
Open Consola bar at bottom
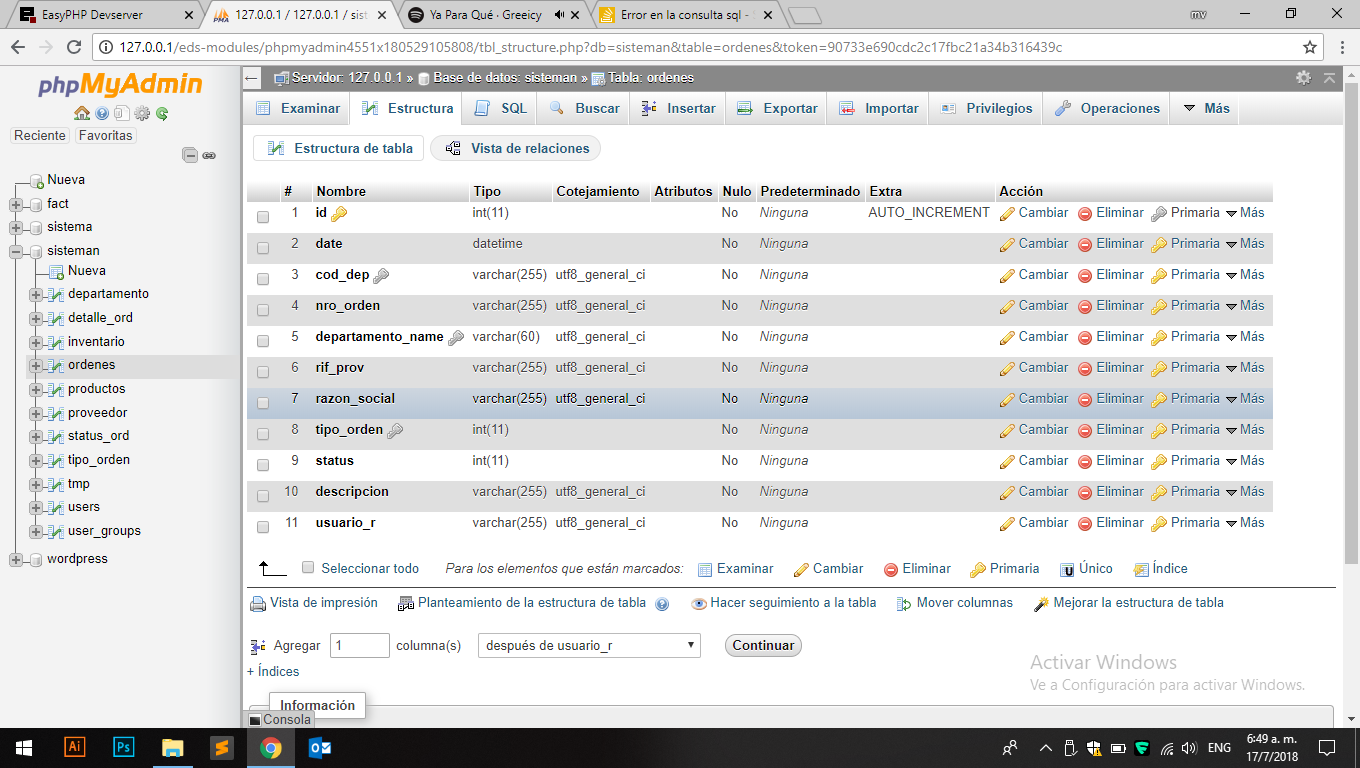280,719
